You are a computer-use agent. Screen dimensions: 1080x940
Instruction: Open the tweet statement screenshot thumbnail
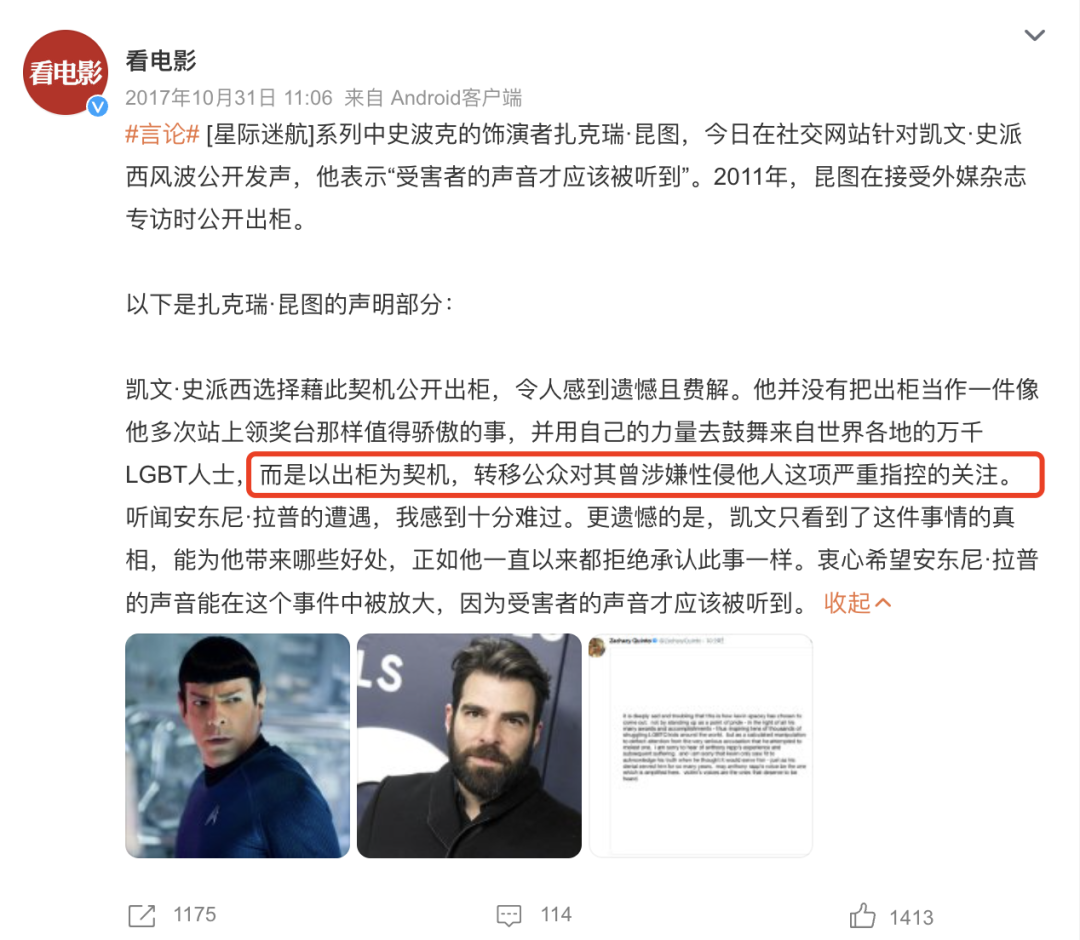coord(700,745)
